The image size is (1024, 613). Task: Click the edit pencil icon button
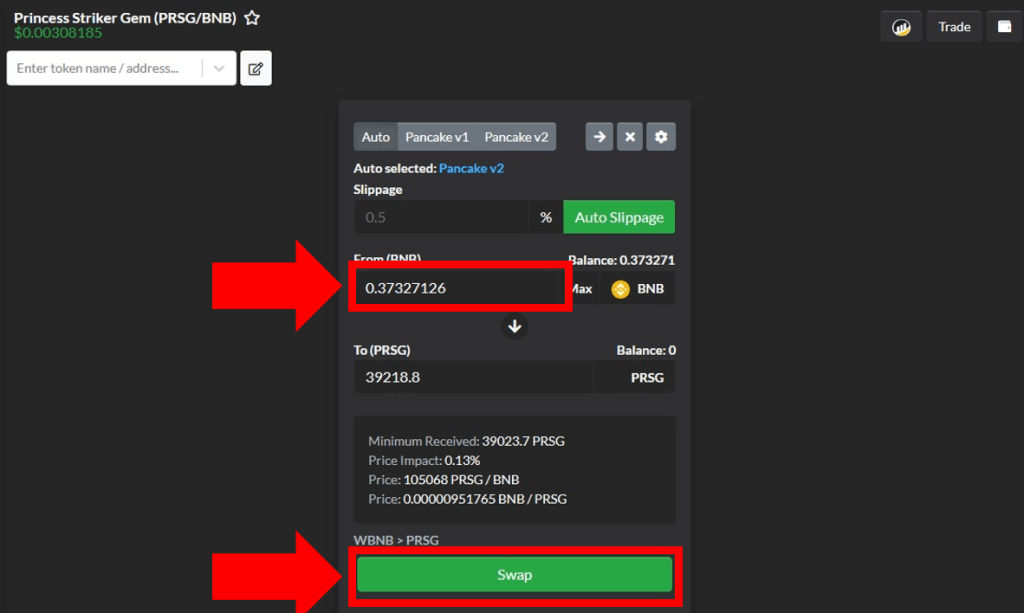(x=255, y=68)
